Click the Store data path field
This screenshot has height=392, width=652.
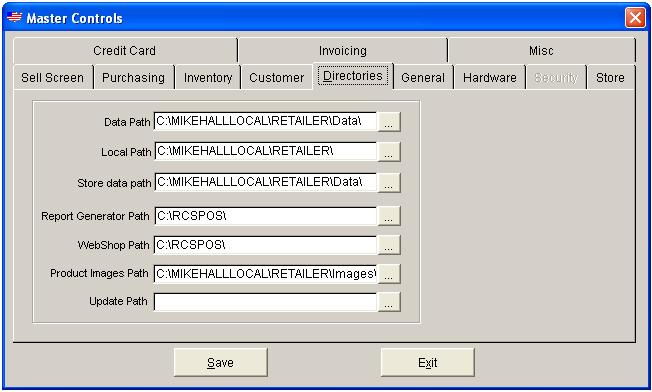click(265, 182)
